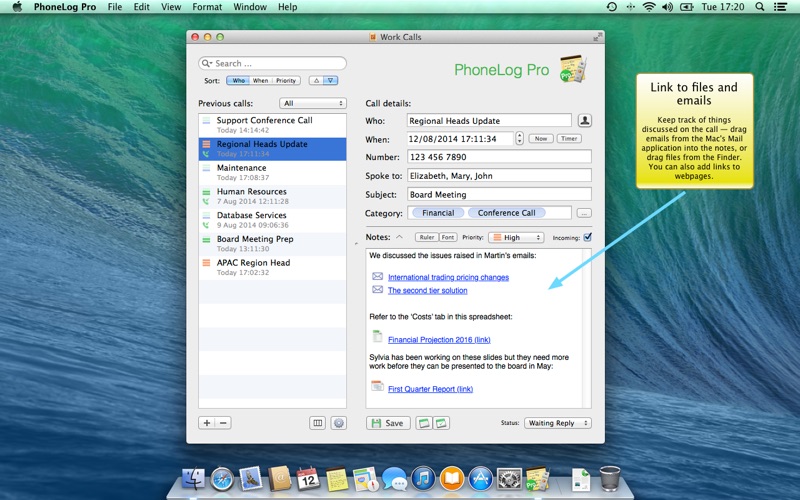Viewport: 800px width, 500px height.
Task: Open the App Store in the Dock
Action: 481,479
